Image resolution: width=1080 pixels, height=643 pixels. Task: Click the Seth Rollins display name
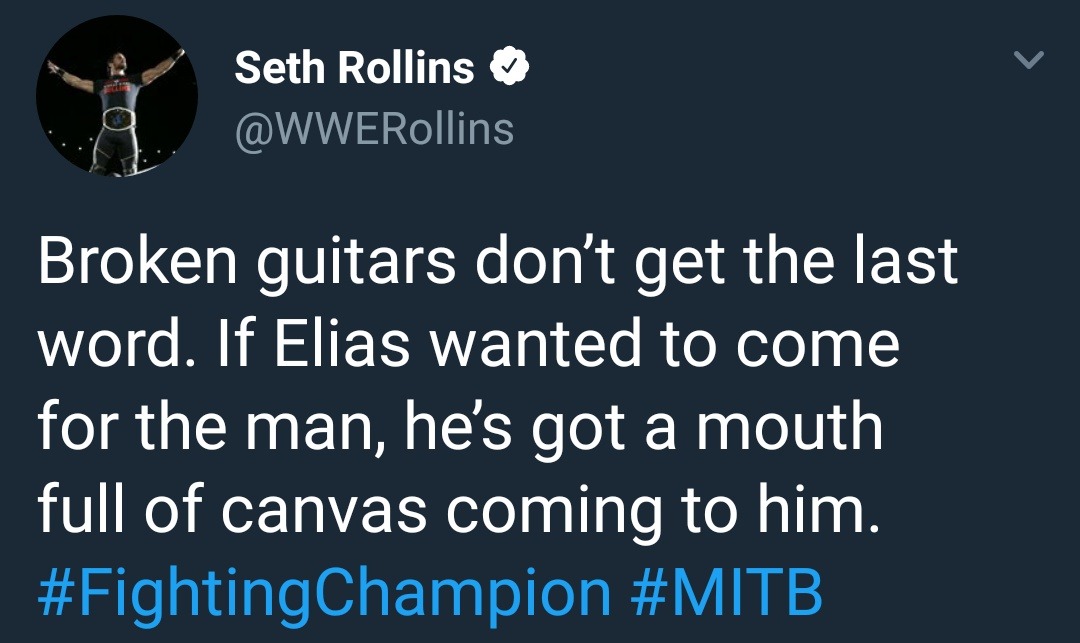pyautogui.click(x=354, y=68)
